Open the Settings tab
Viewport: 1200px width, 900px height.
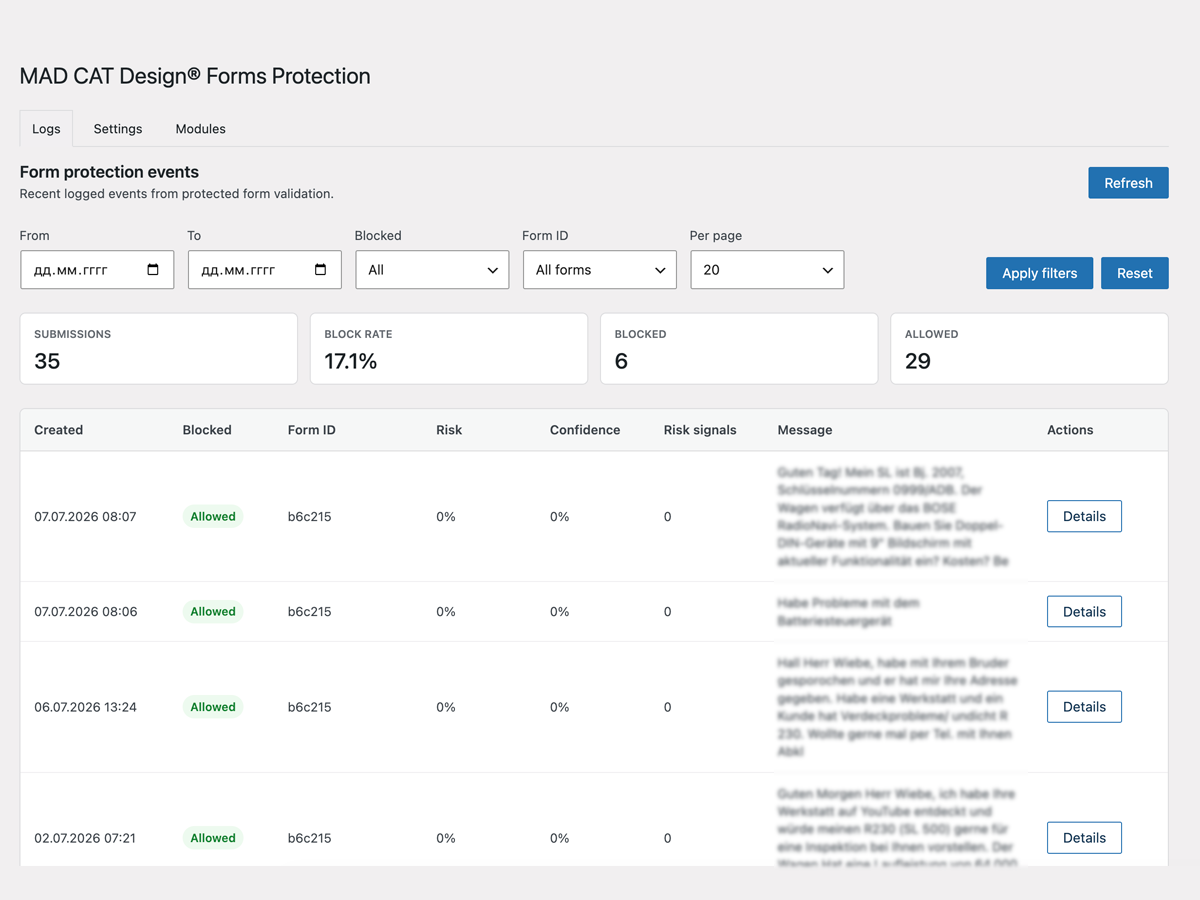pos(118,129)
